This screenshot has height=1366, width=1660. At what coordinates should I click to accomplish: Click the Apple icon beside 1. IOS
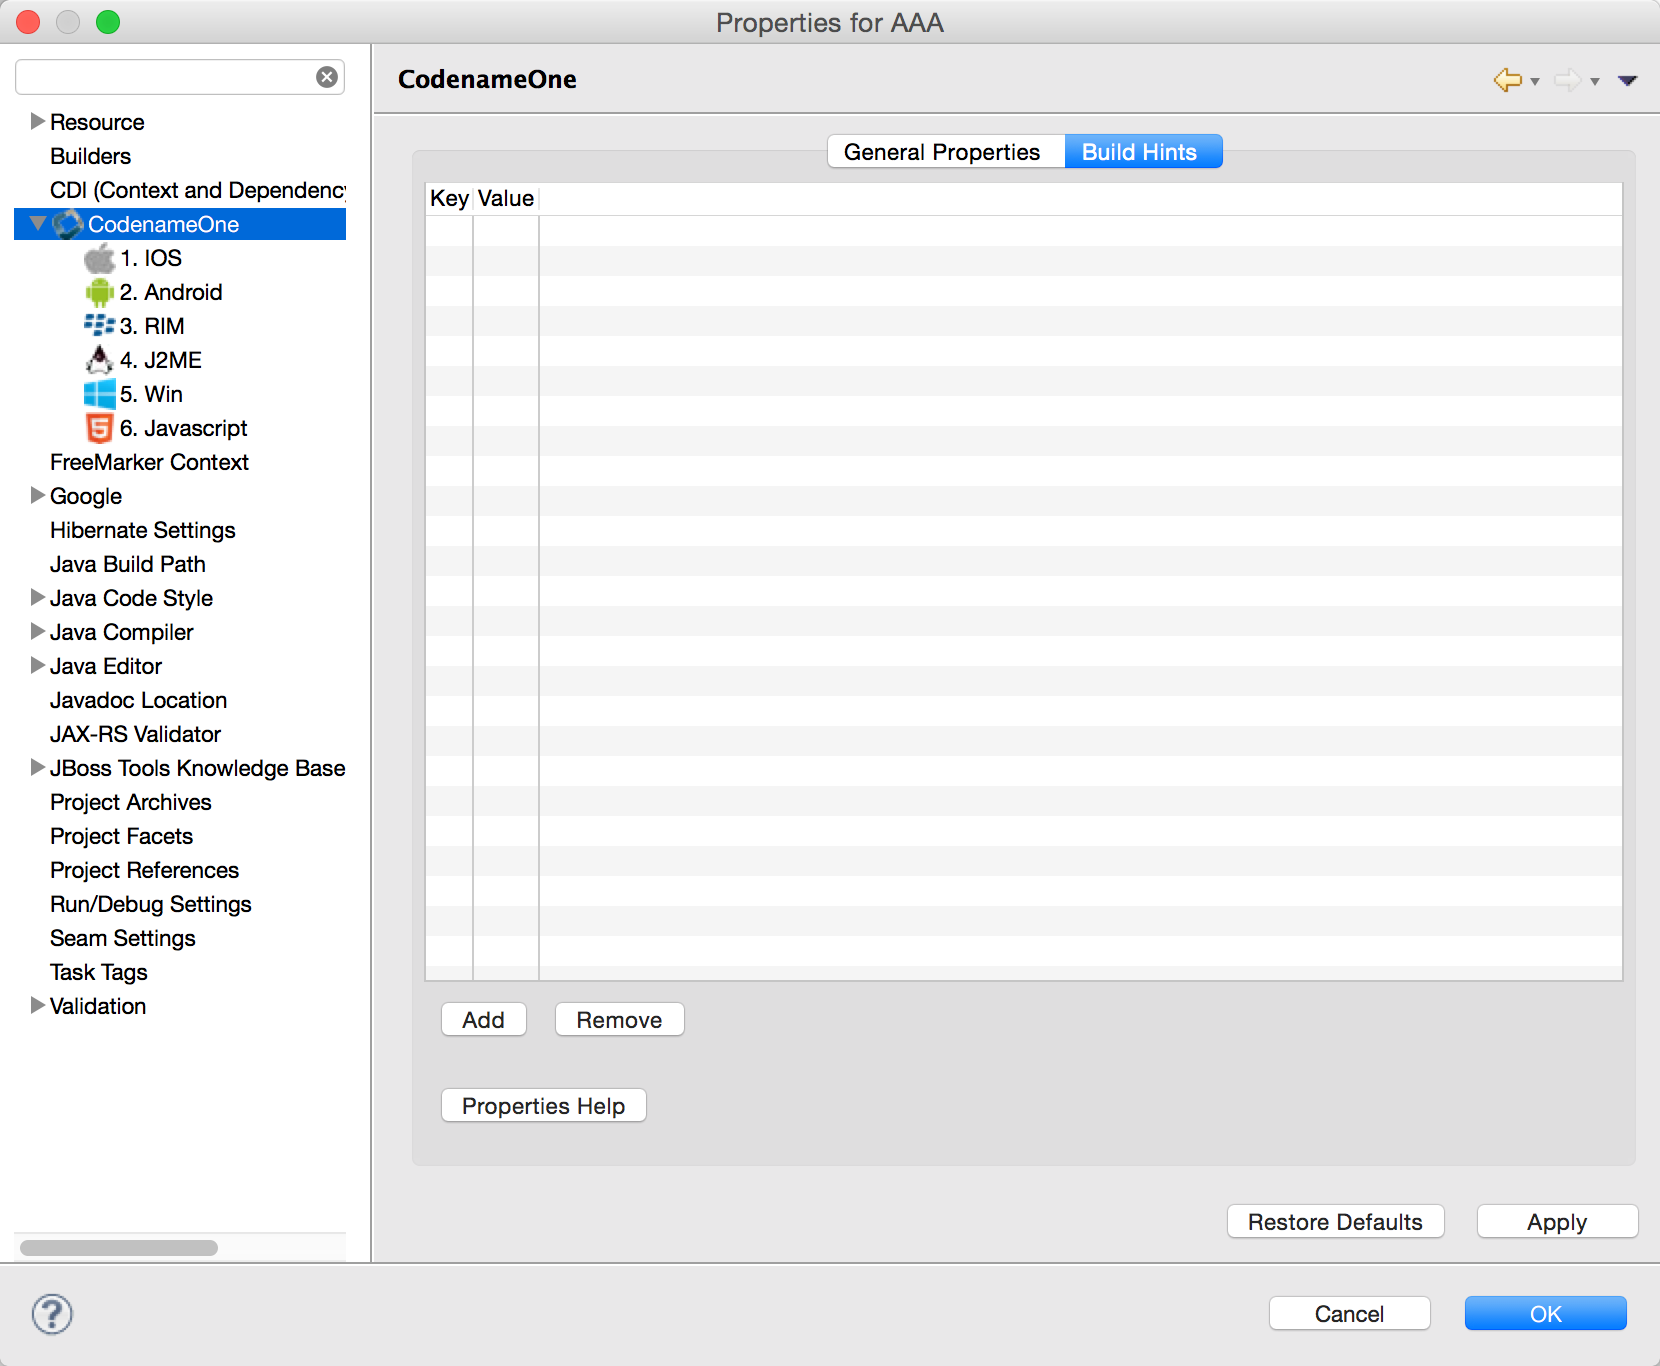99,258
